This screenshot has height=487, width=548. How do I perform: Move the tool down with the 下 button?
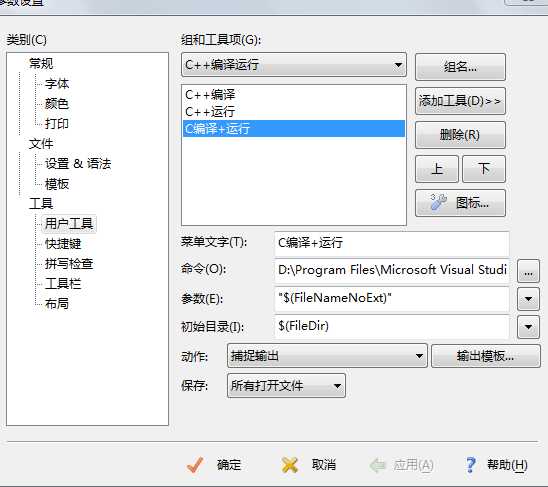(x=484, y=169)
